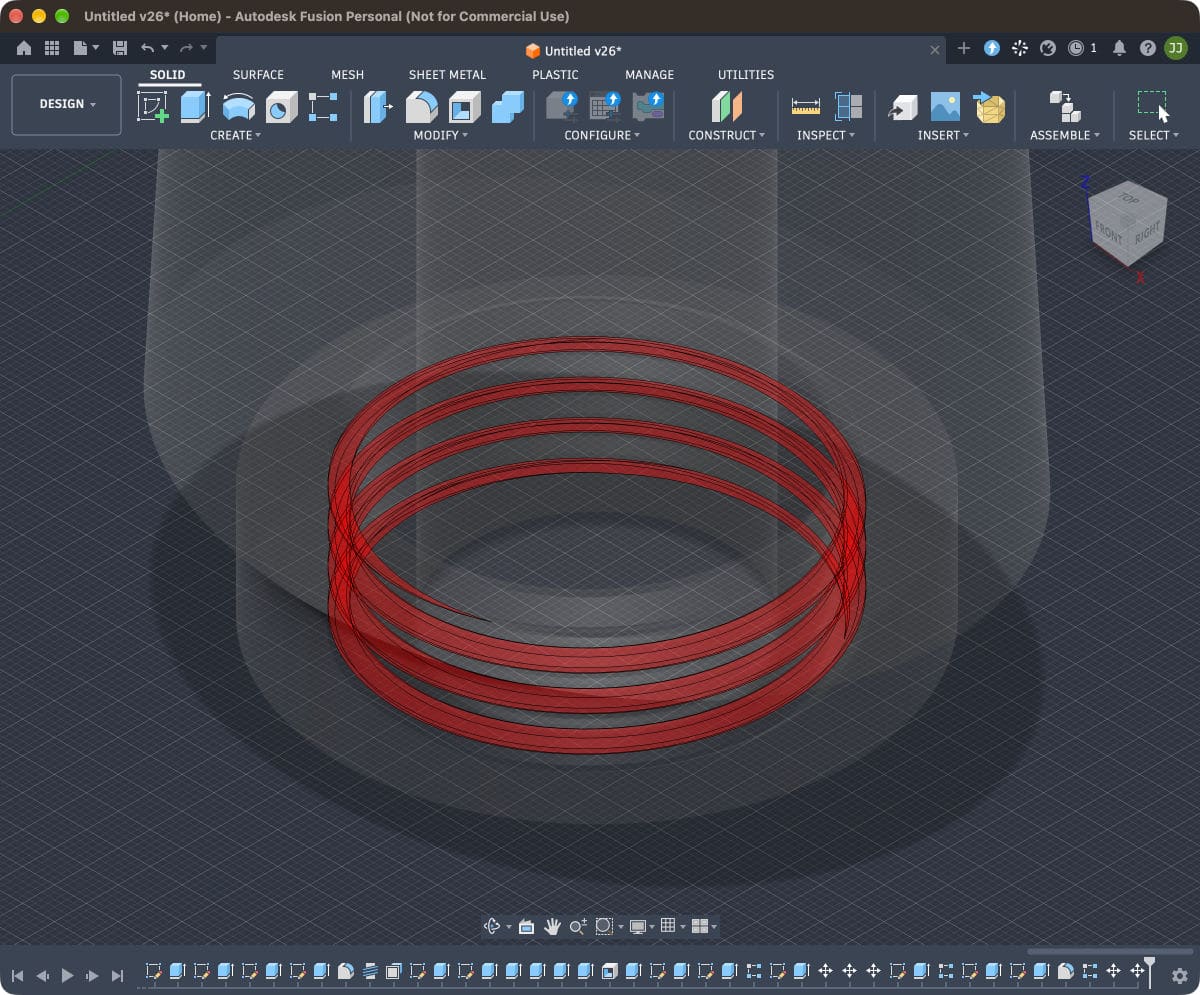Image resolution: width=1200 pixels, height=995 pixels.
Task: Click the Offset Plane construct icon
Action: click(x=727, y=106)
